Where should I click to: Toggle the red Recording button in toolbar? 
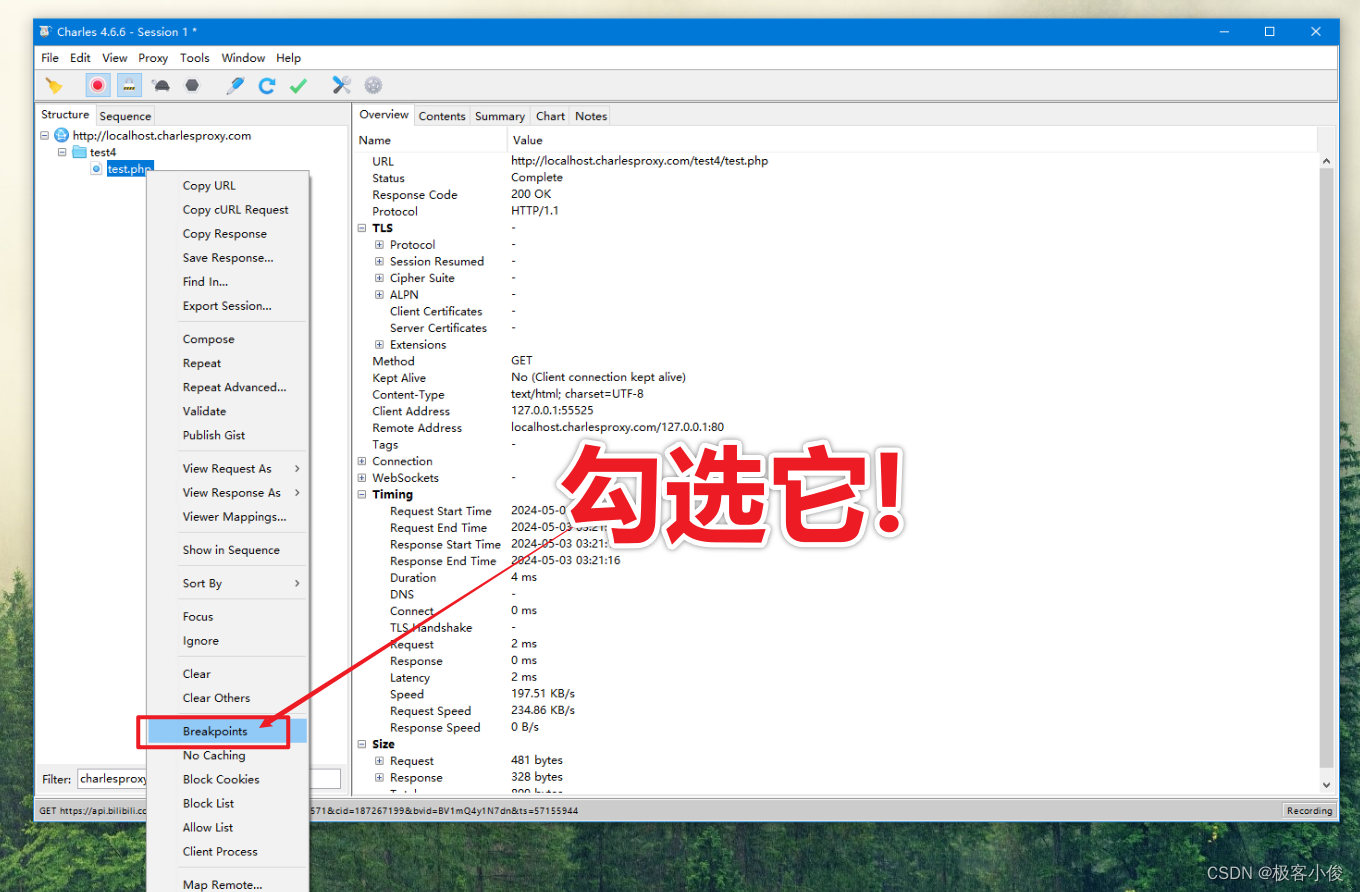(98, 86)
